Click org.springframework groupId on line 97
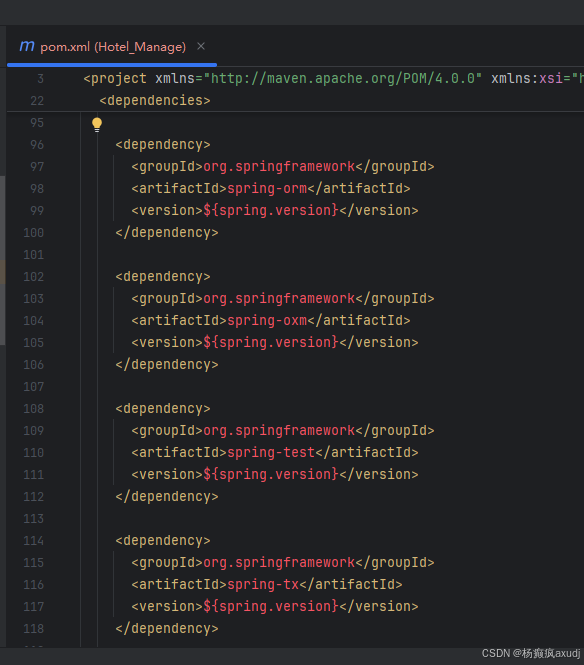 coord(279,166)
